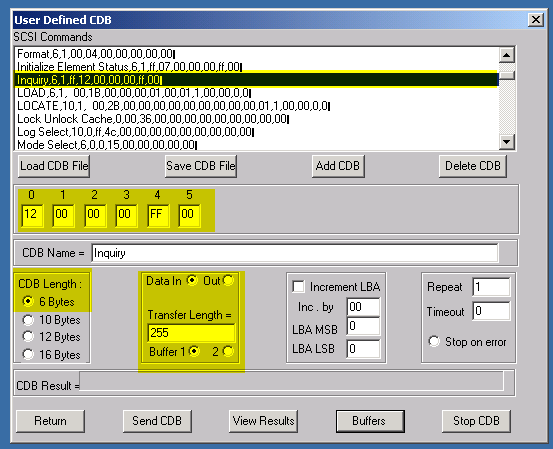Click the Add CDB button
Image resolution: width=553 pixels, height=449 pixels.
(338, 166)
